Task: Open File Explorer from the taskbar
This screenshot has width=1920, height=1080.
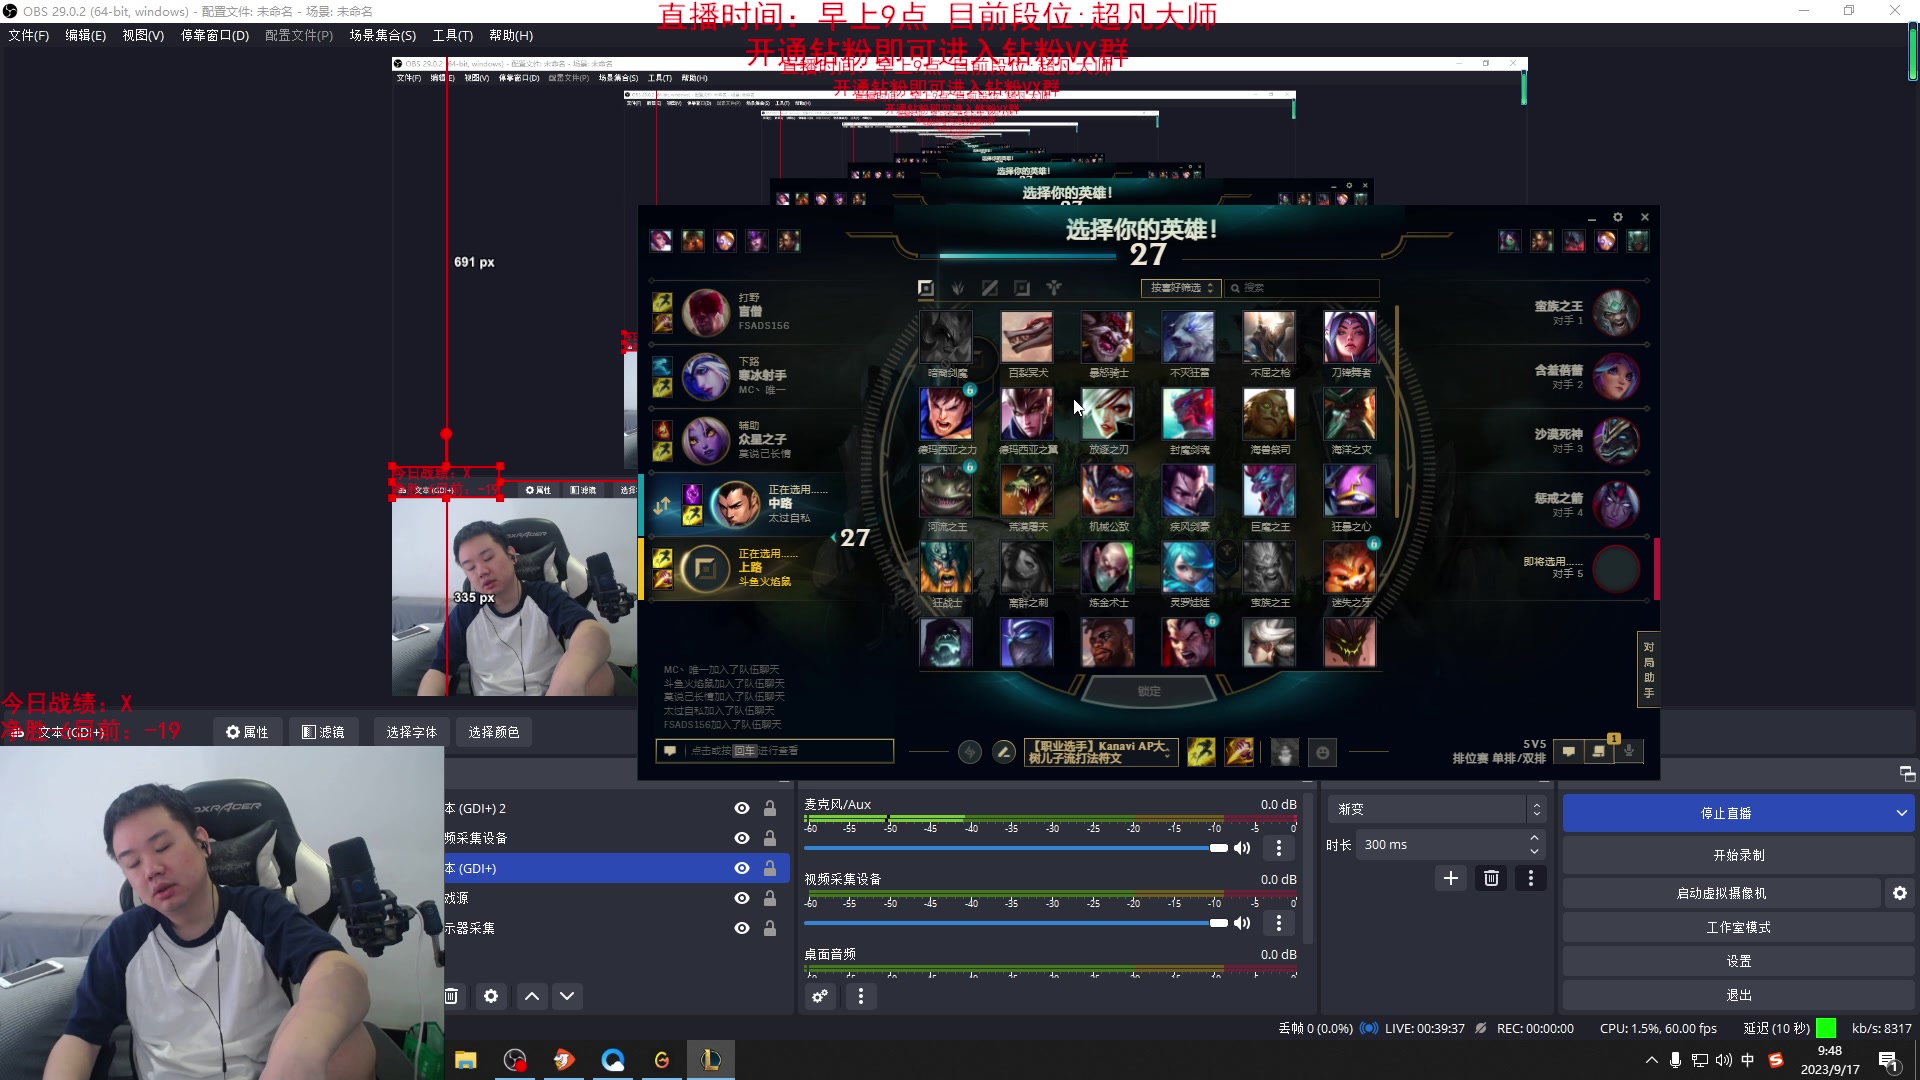Action: coord(466,1060)
